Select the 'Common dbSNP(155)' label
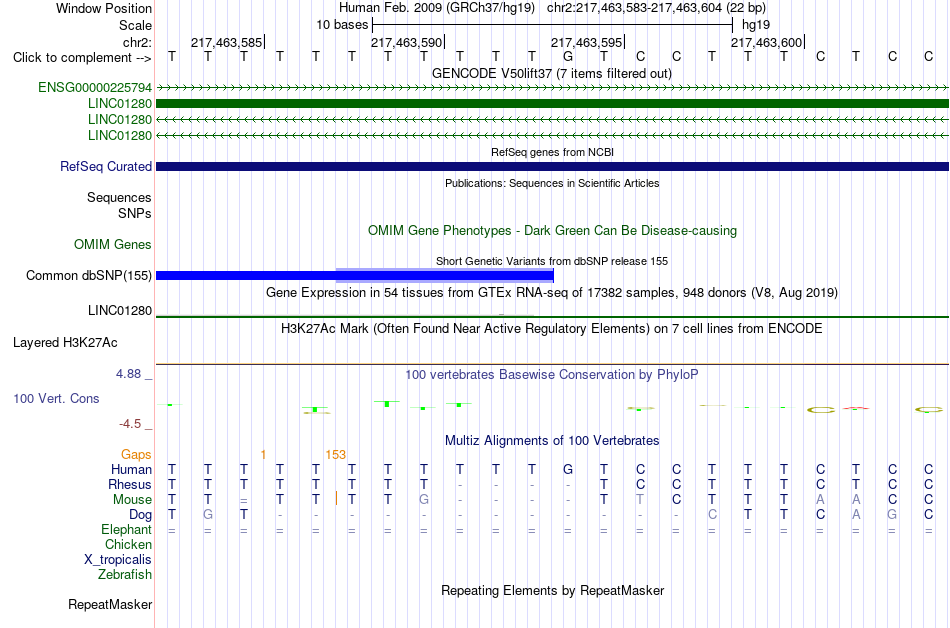This screenshot has width=950, height=628. tap(88, 276)
